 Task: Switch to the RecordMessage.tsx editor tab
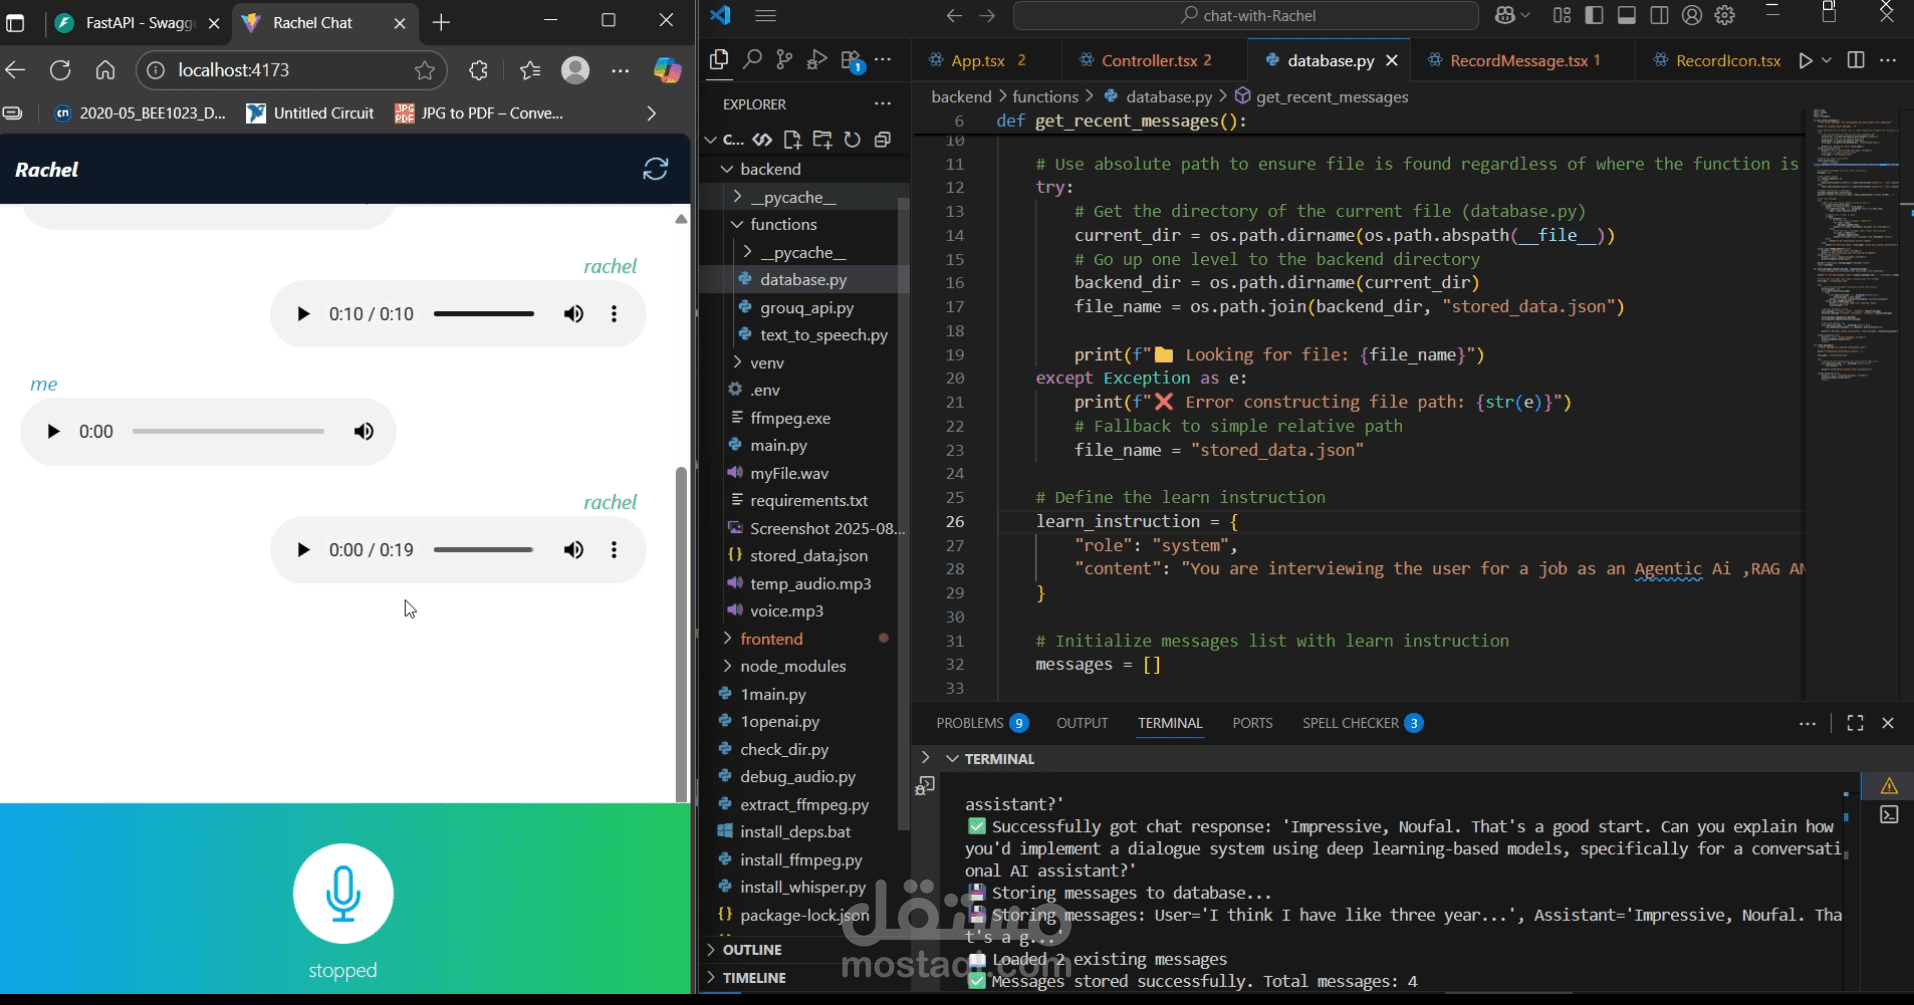[x=1523, y=60]
